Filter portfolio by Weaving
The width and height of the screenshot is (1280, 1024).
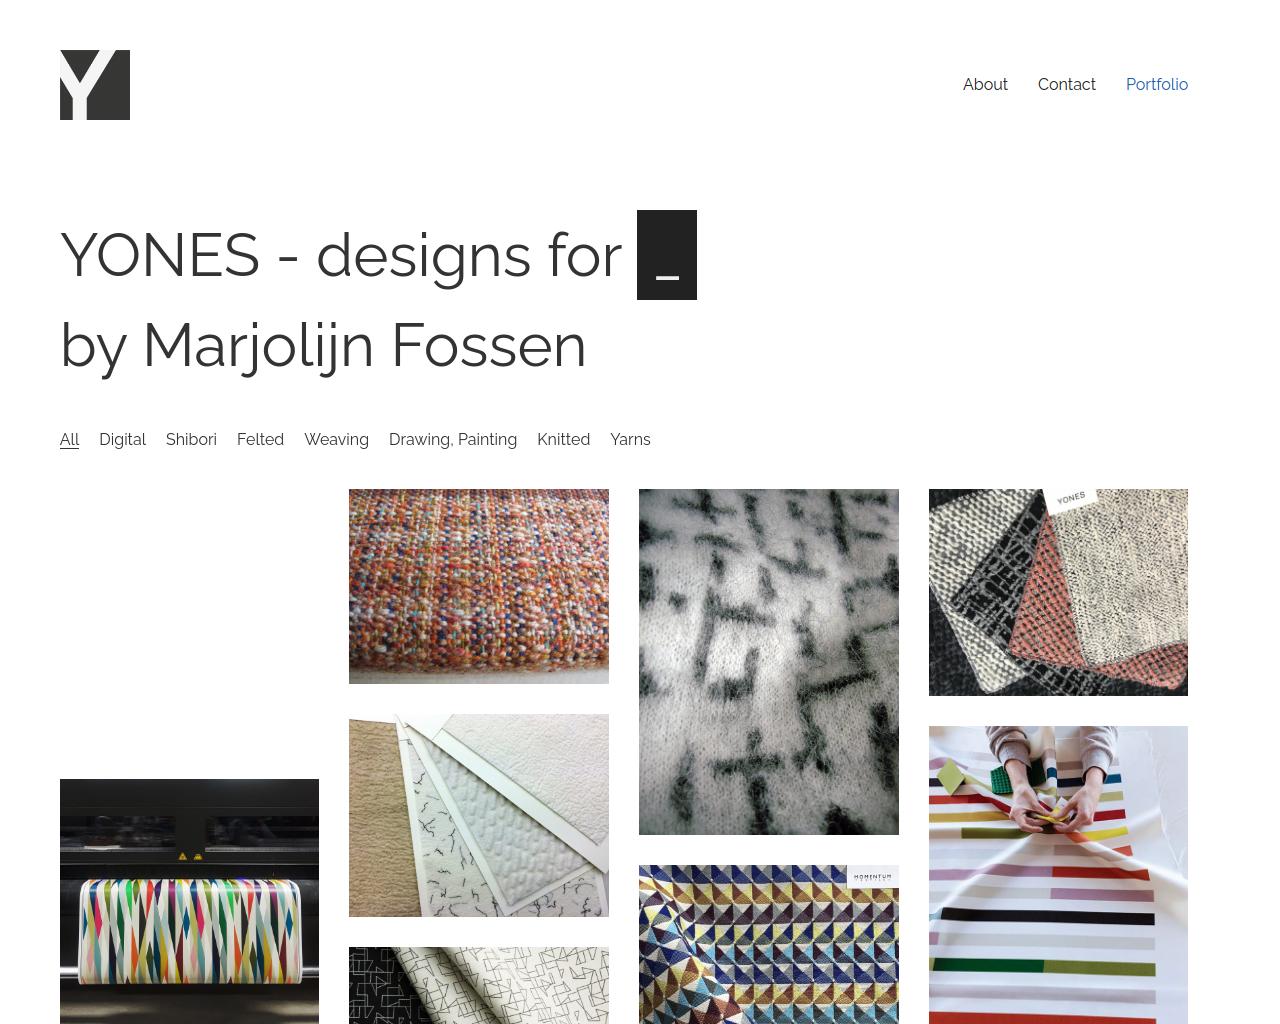[x=336, y=440]
